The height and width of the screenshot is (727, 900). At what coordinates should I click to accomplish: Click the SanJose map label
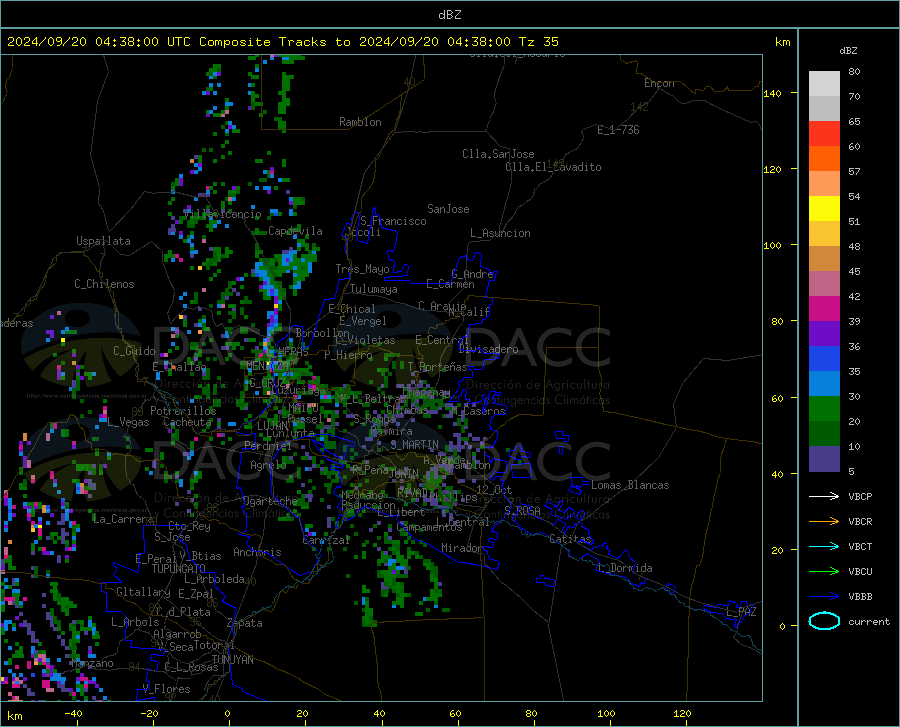pyautogui.click(x=448, y=209)
